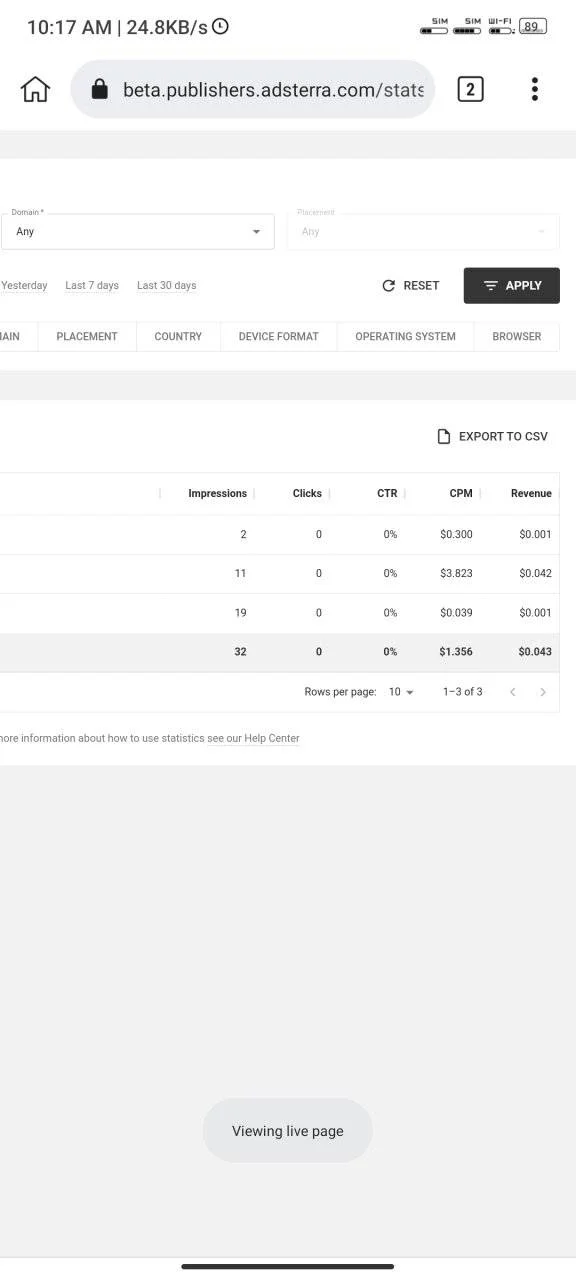Open the tab switcher showing 2 tabs

[470, 89]
